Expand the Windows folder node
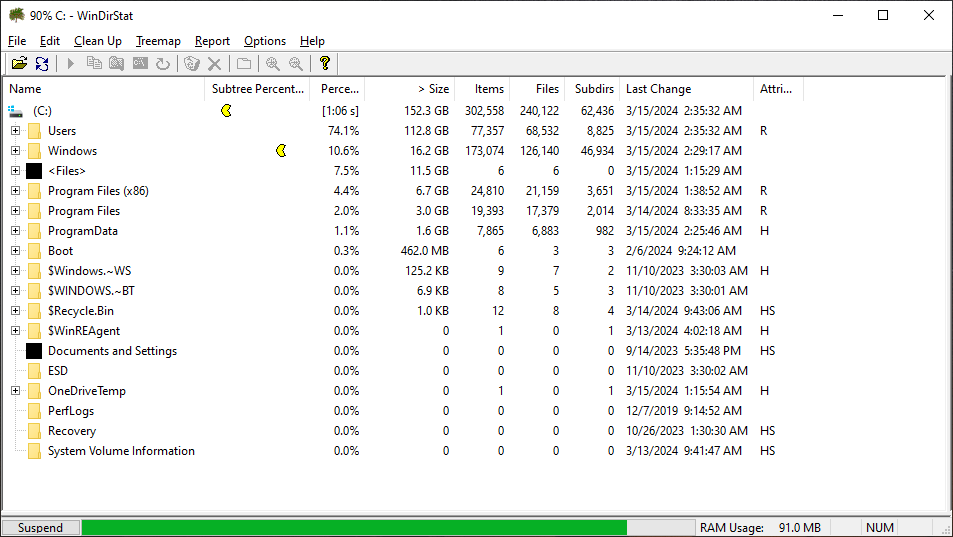Screen dimensions: 953x537 [16, 151]
